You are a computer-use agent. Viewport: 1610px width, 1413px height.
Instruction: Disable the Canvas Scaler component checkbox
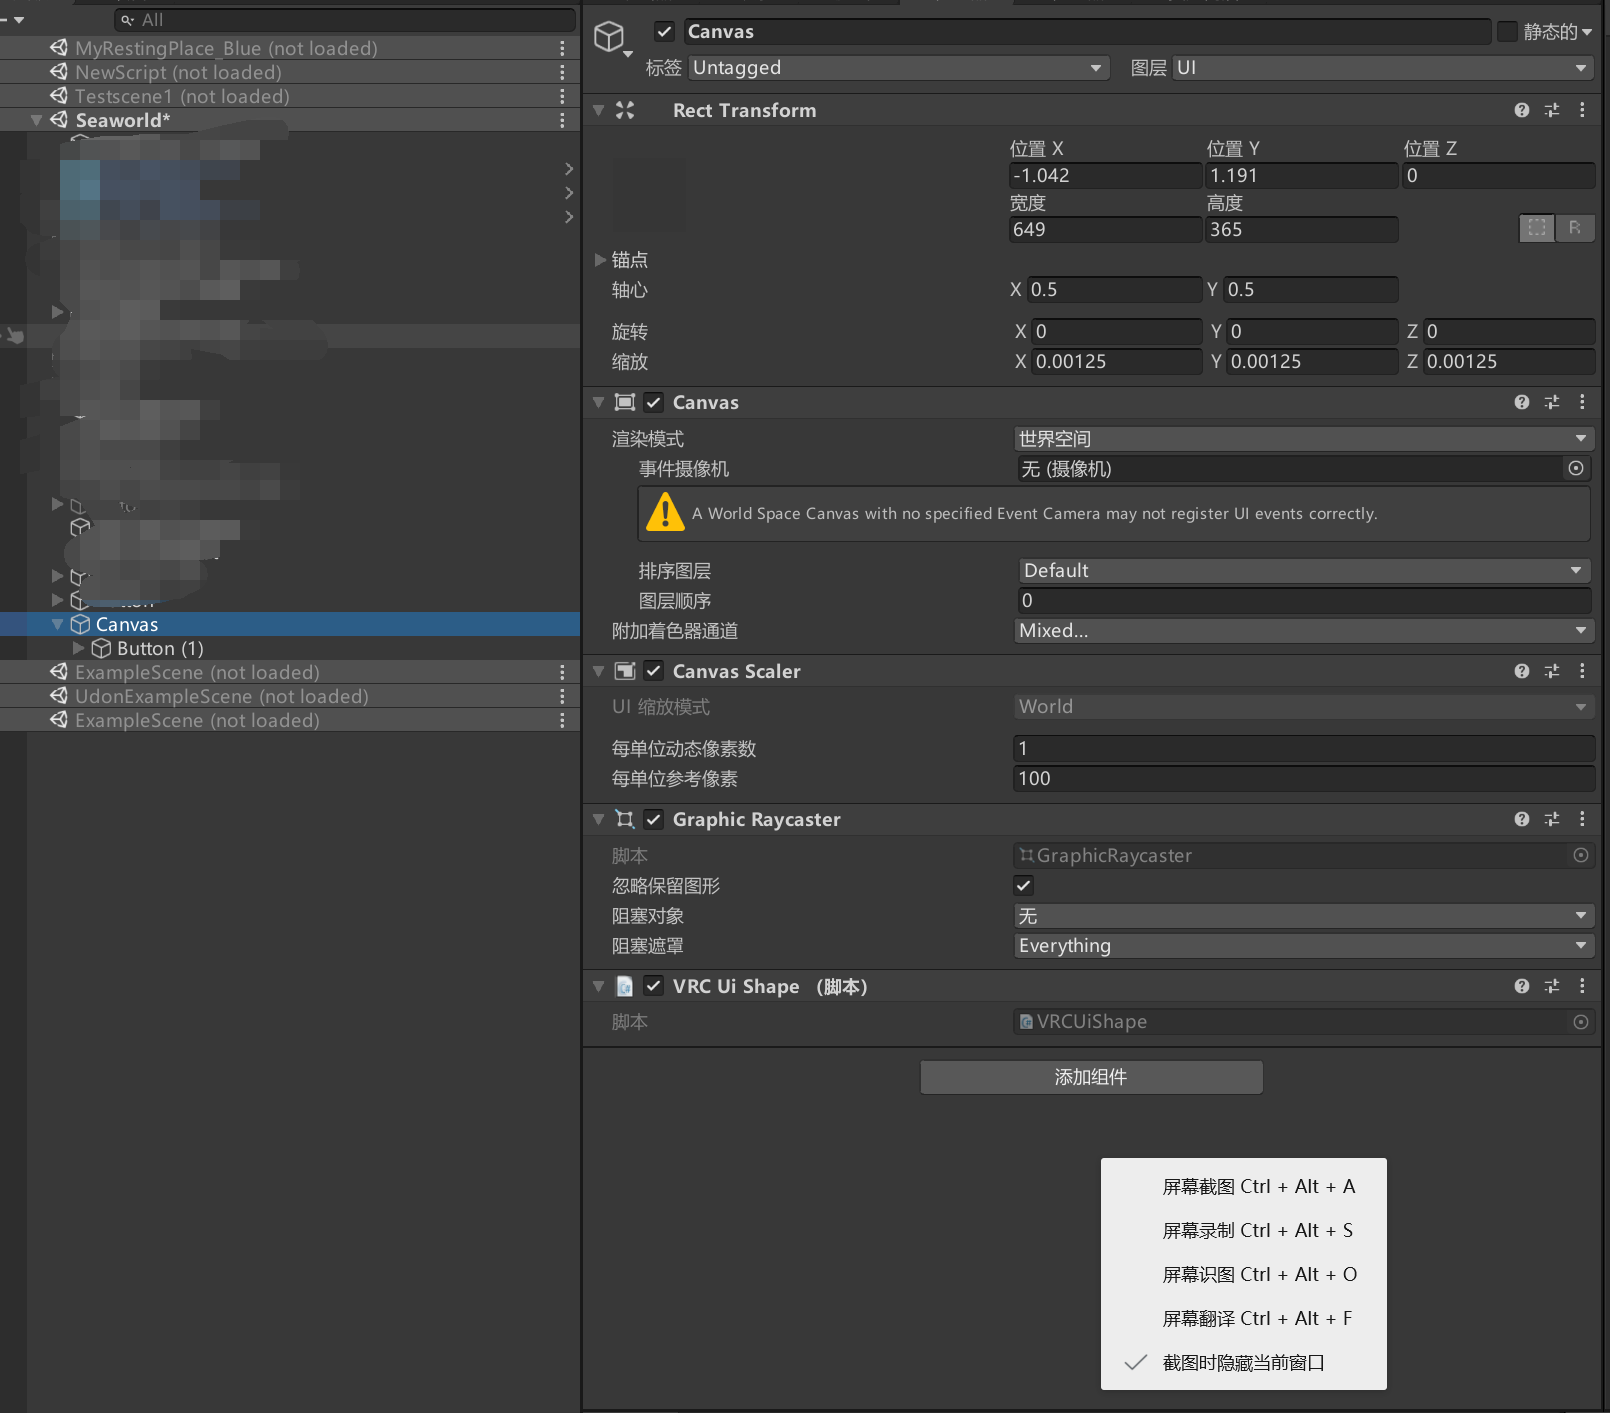[x=654, y=671]
